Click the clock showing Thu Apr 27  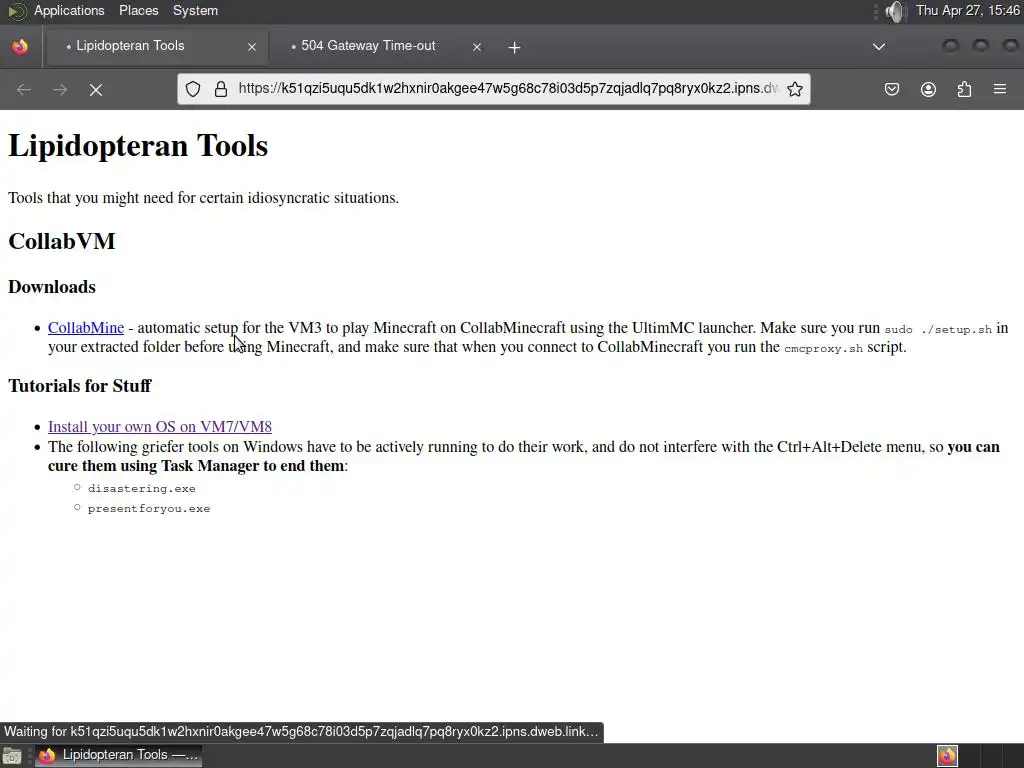[x=968, y=10]
